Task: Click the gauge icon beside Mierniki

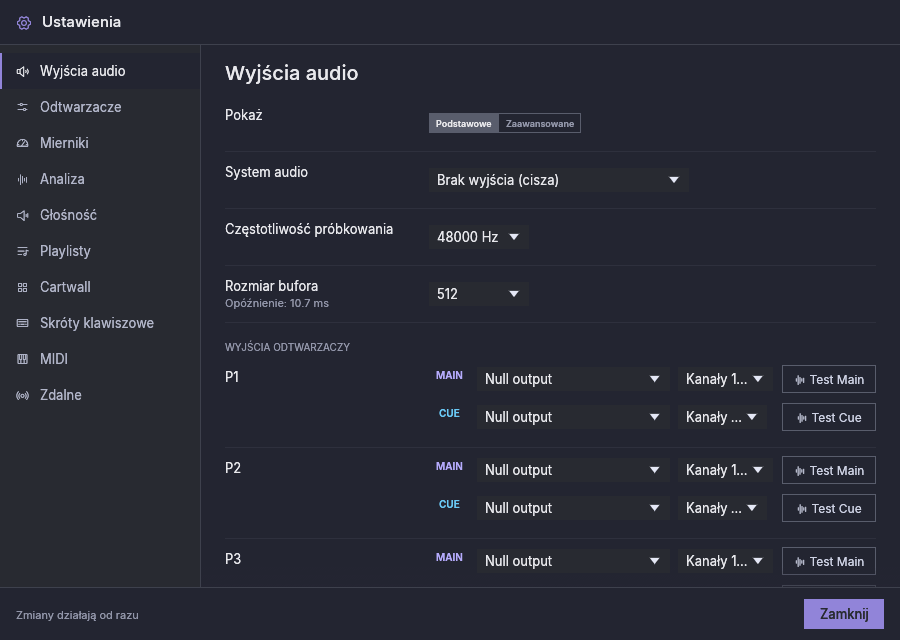Action: [22, 143]
